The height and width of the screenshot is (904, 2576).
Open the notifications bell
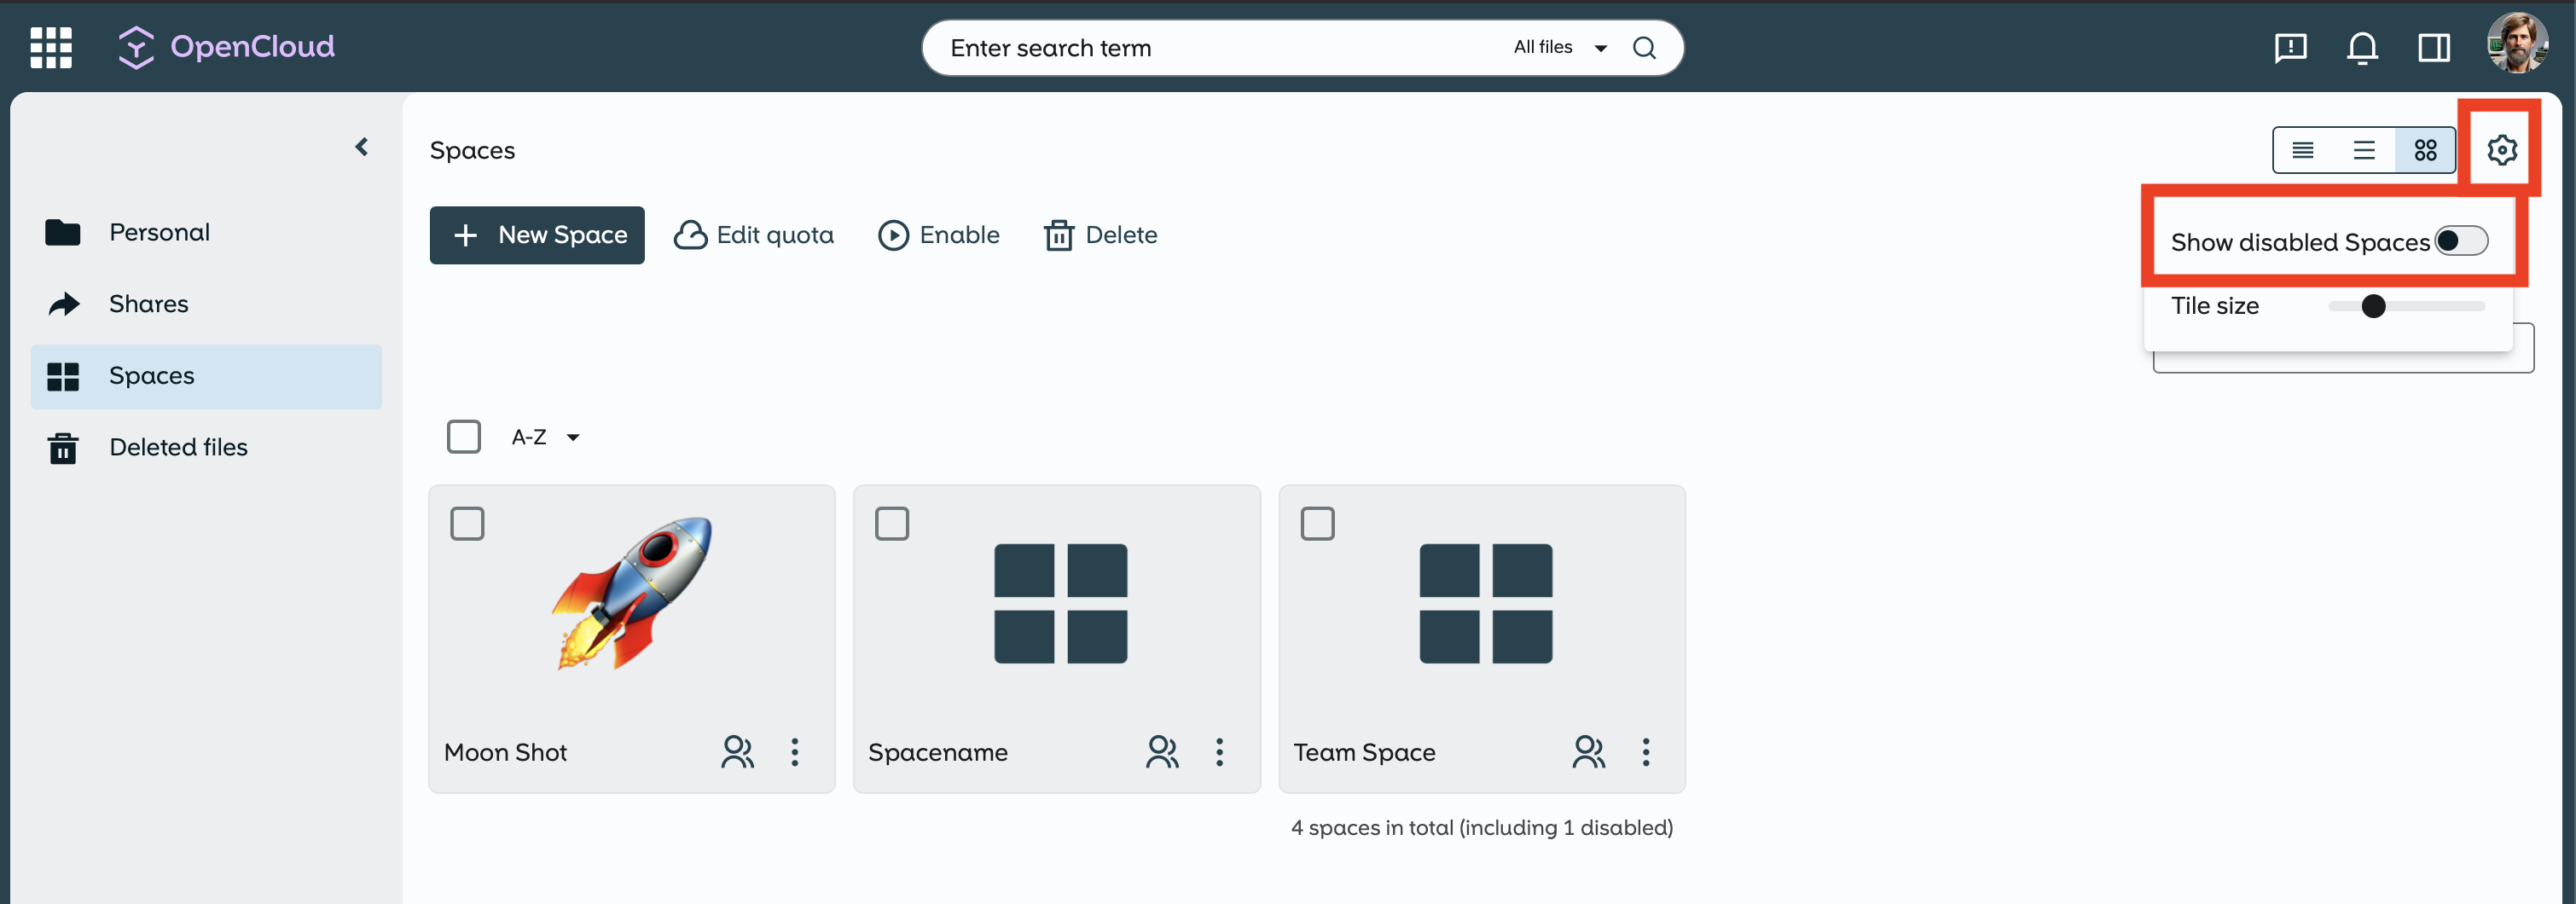click(2362, 48)
